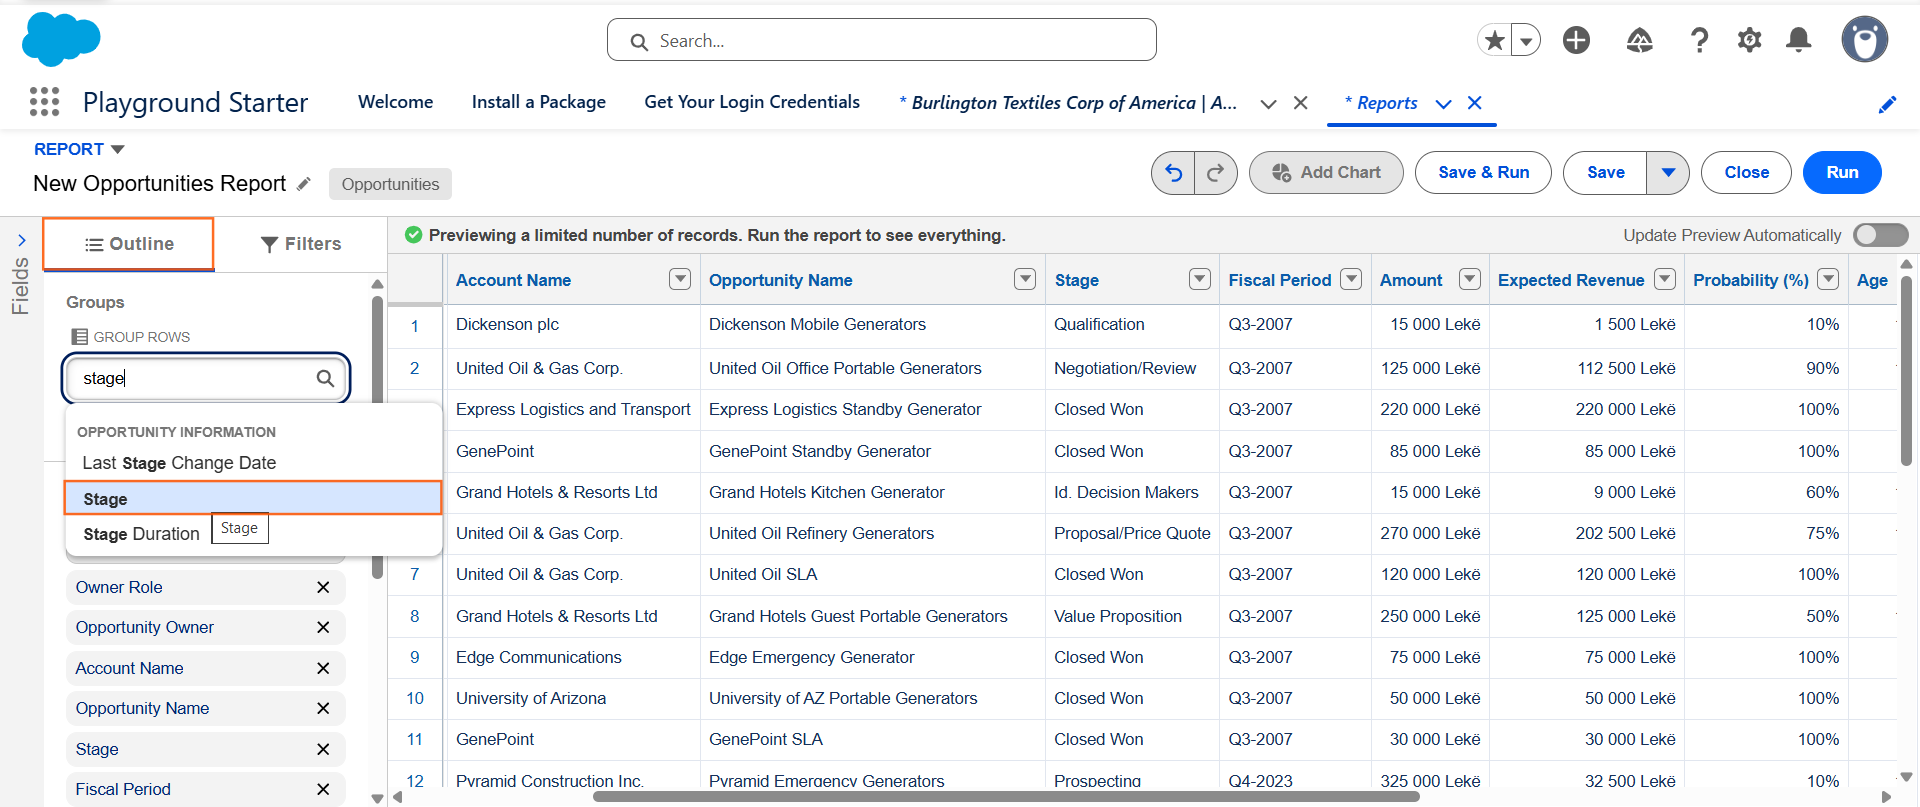
Task: Remove Account Name column from outline
Action: 323,668
